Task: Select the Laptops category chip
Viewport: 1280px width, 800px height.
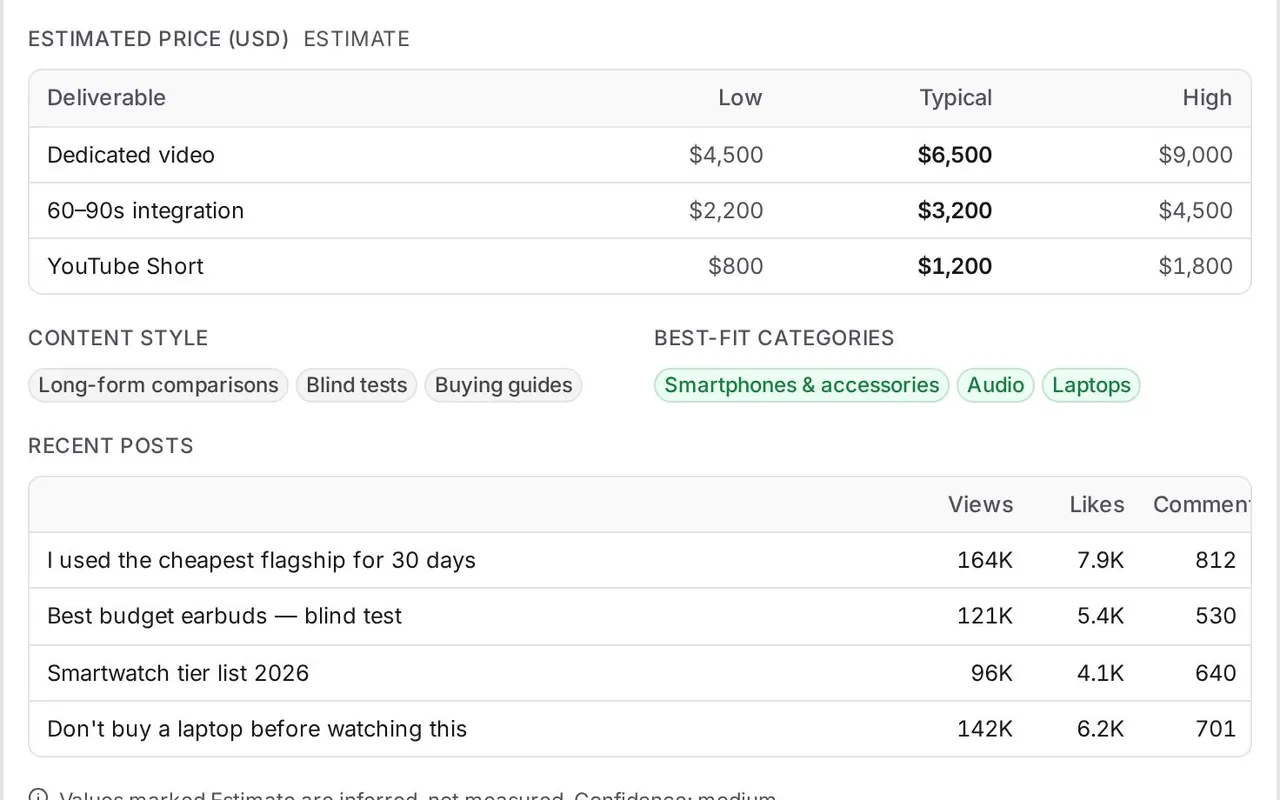Action: [x=1091, y=385]
